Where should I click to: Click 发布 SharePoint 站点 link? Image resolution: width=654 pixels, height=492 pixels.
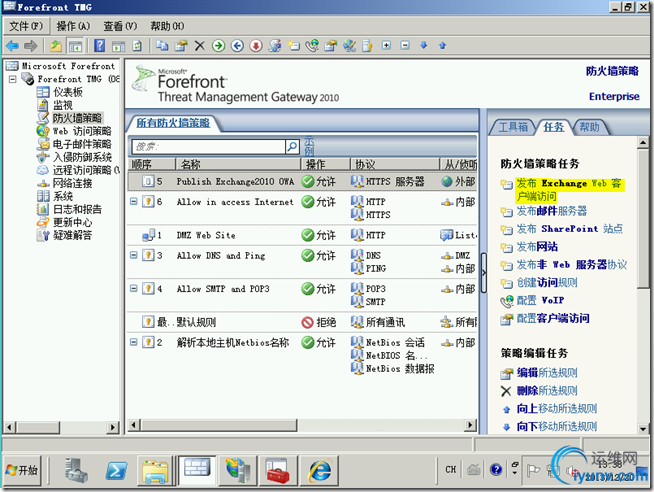[570, 229]
